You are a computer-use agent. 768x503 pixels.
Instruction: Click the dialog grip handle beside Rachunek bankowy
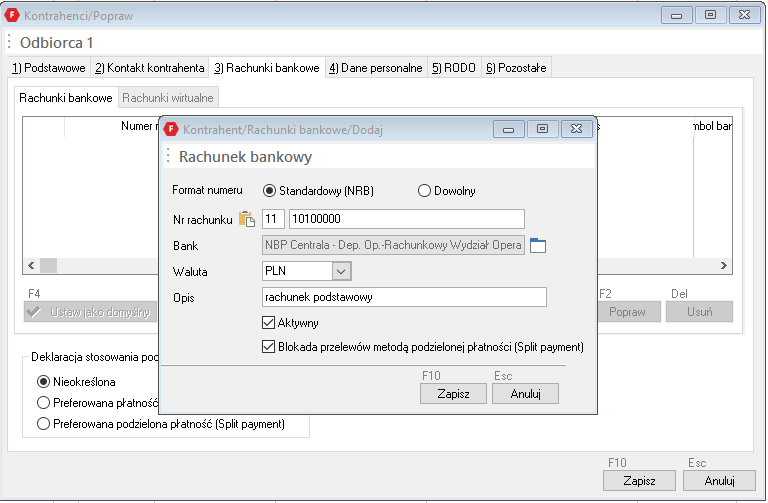point(168,157)
